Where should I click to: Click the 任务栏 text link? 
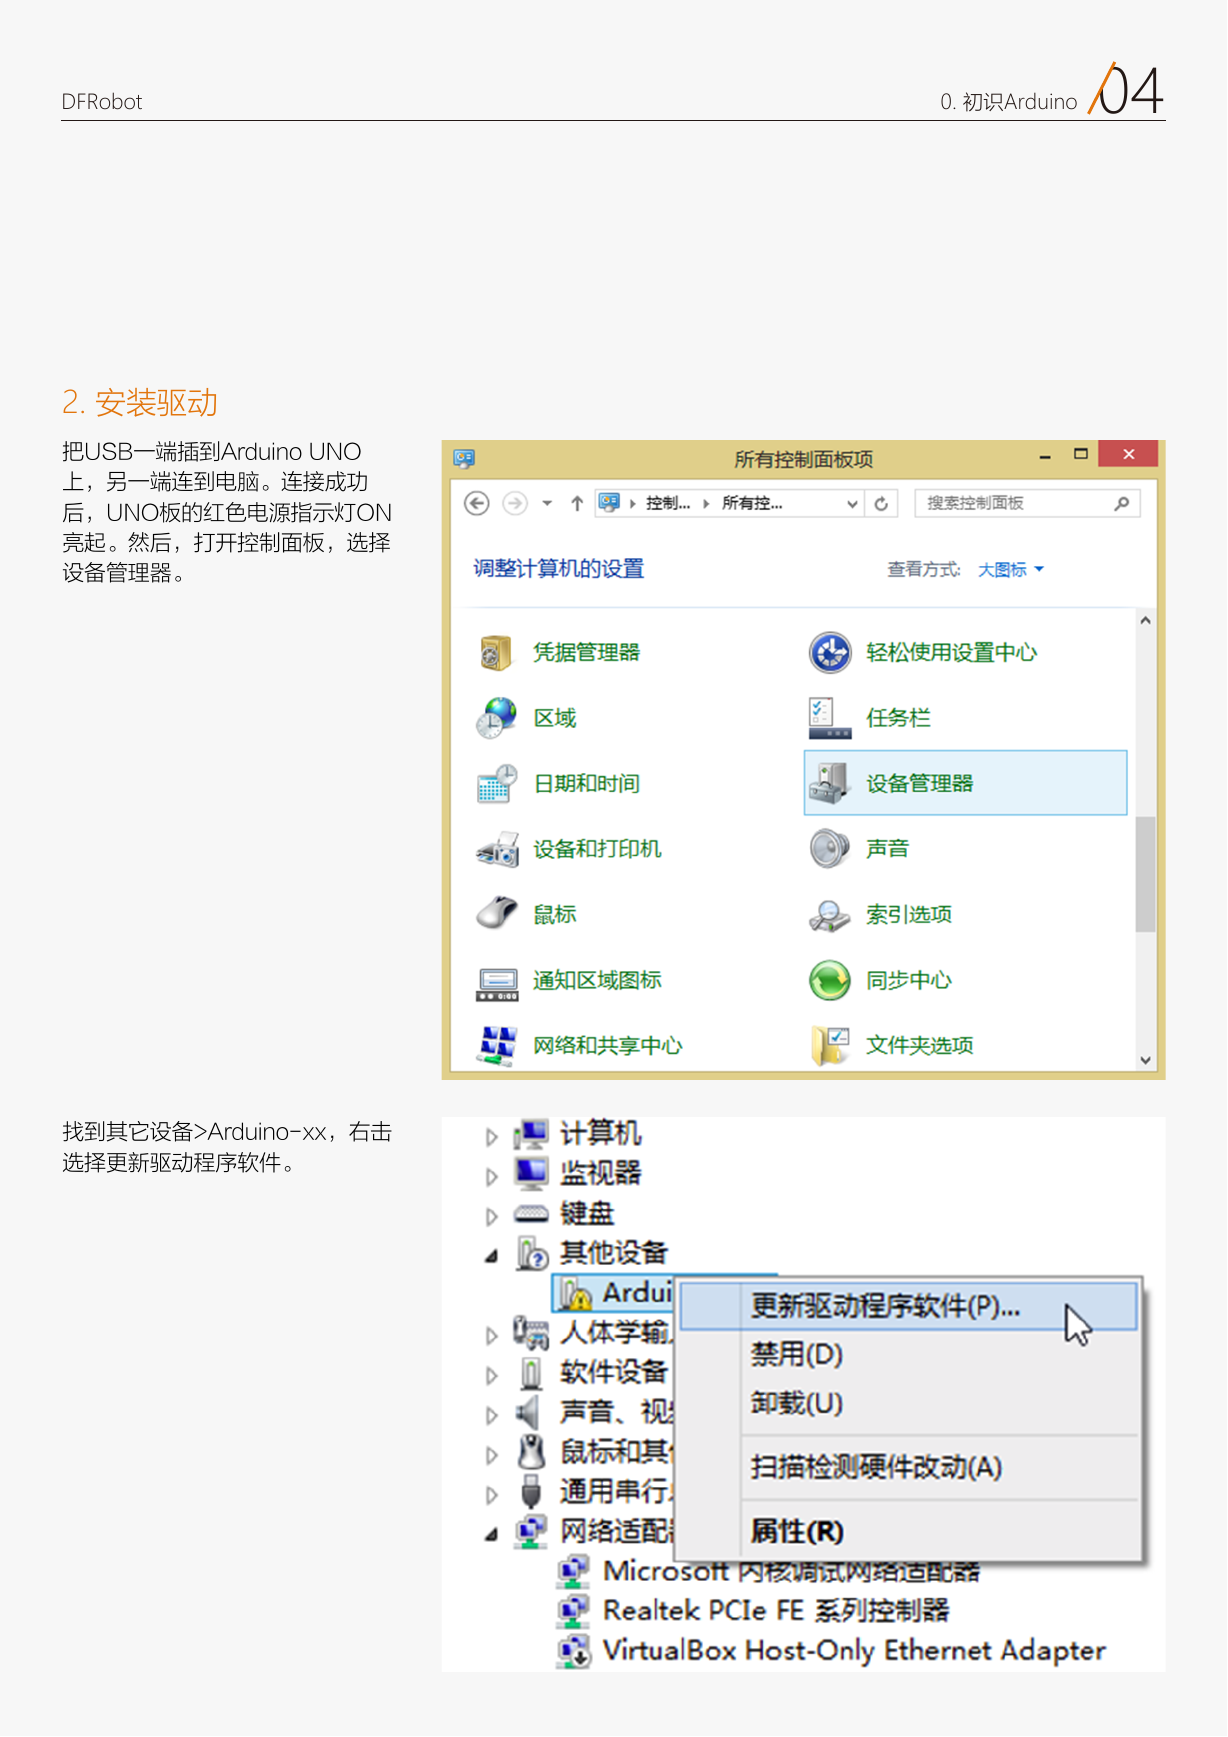click(898, 718)
